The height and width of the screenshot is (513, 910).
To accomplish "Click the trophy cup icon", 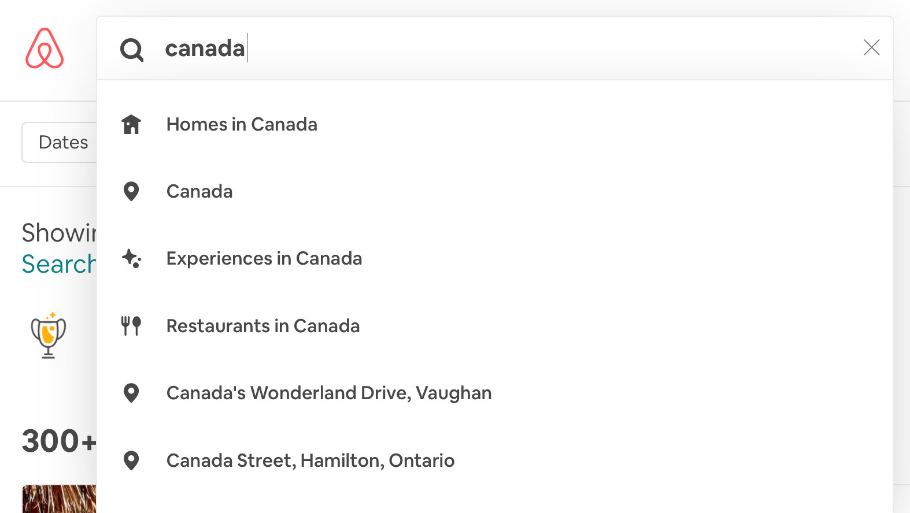I will [48, 335].
